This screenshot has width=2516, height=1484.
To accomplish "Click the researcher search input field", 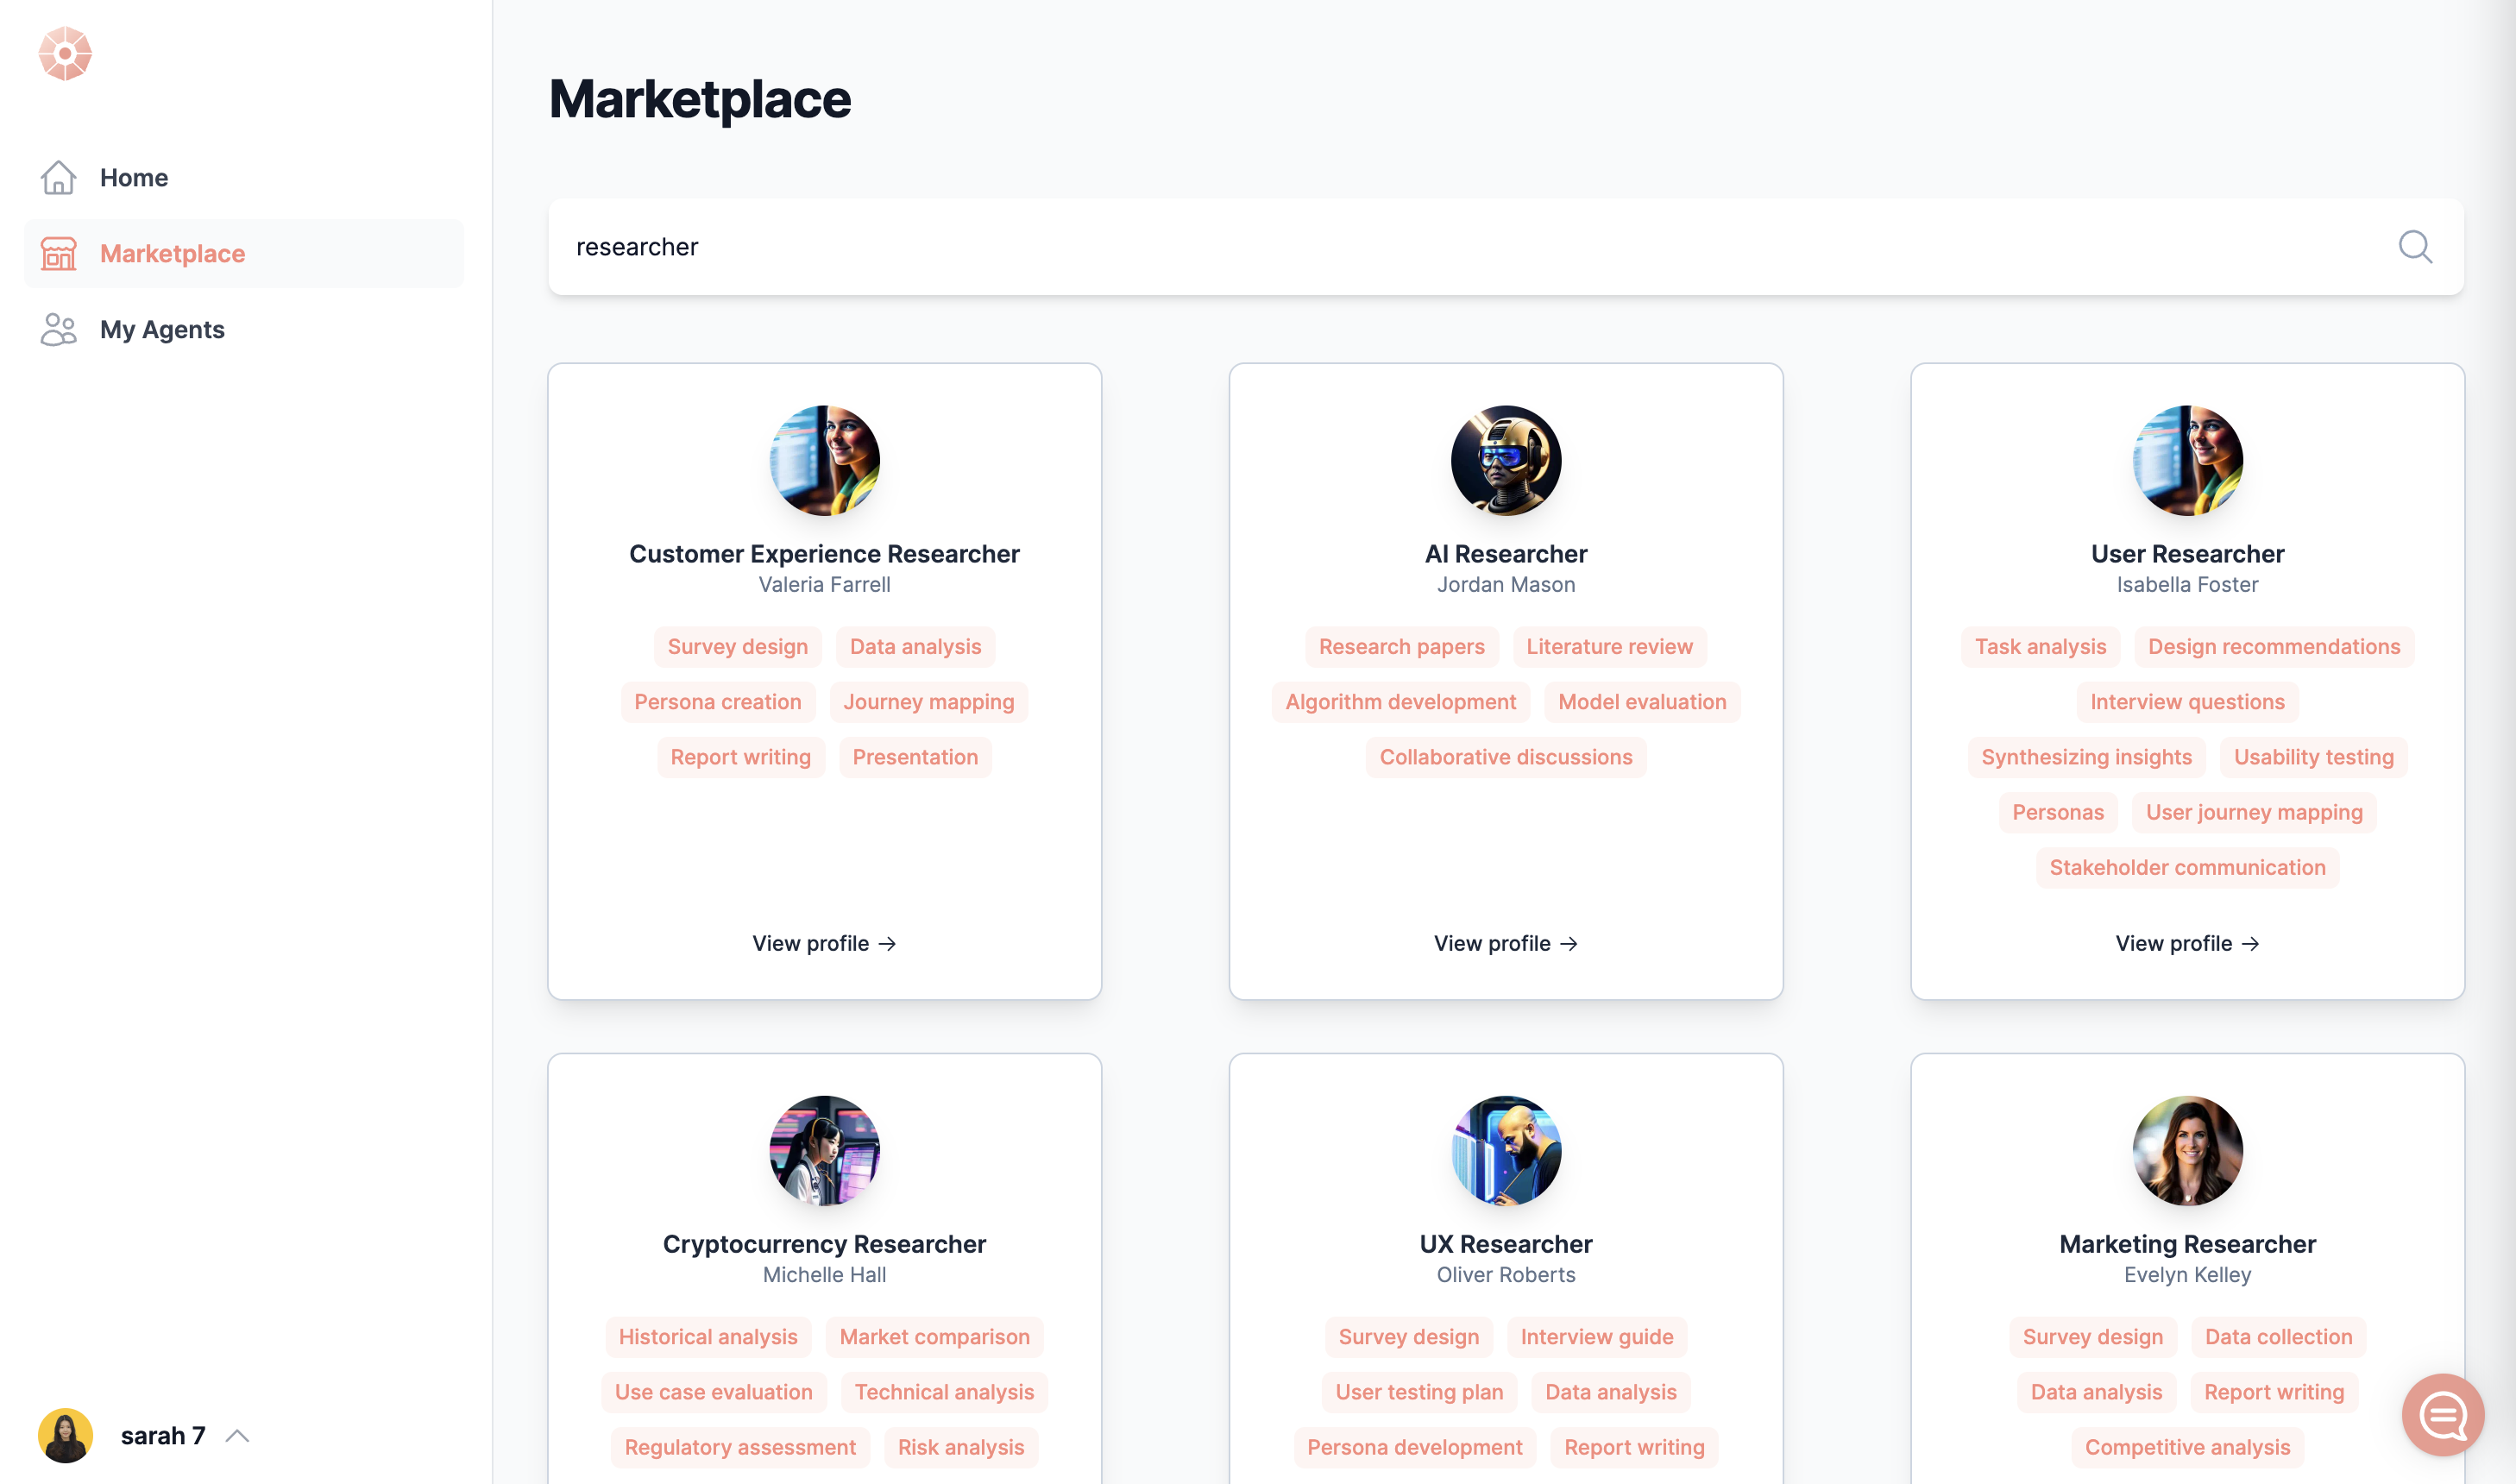I will click(x=1400, y=246).
